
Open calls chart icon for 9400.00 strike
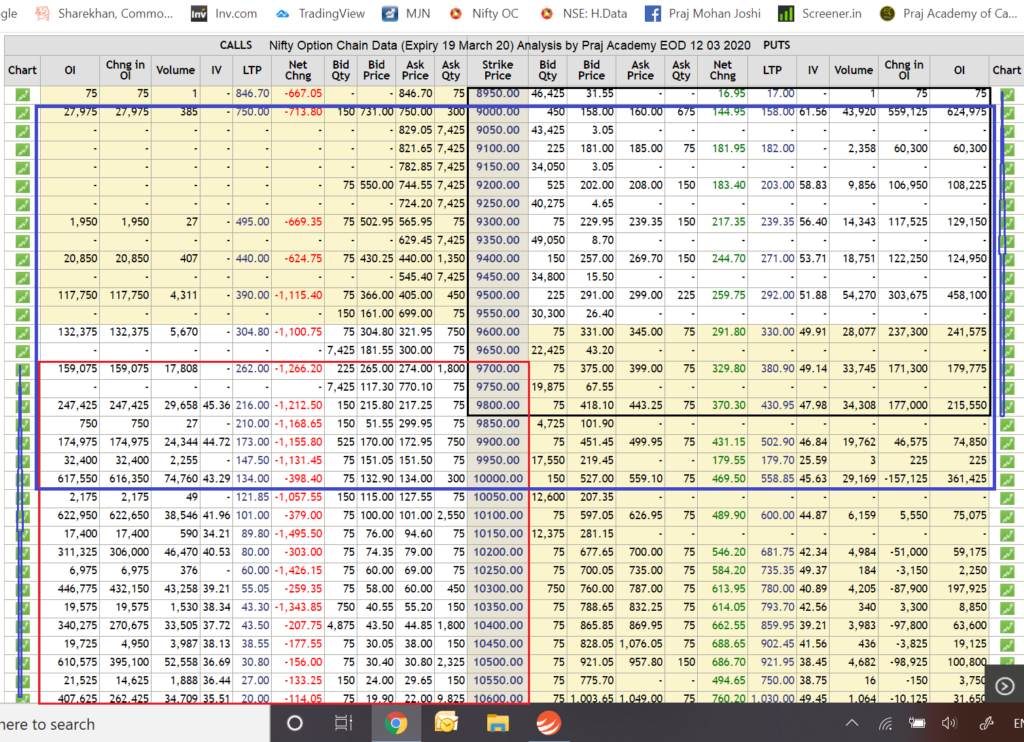(22, 259)
